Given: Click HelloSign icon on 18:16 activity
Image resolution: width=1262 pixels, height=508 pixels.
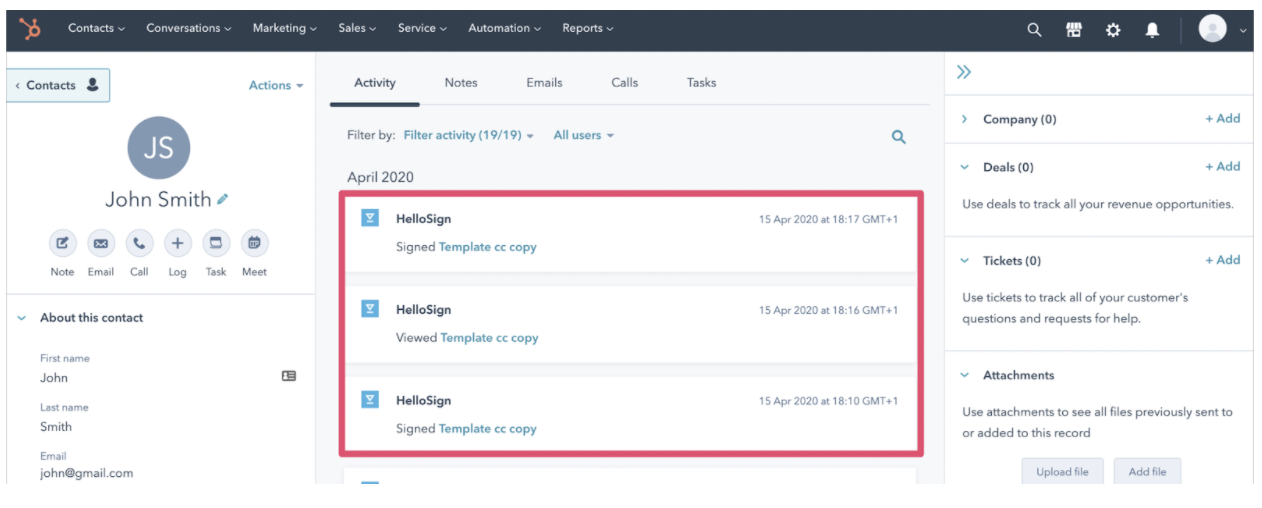Looking at the screenshot, I should (370, 309).
